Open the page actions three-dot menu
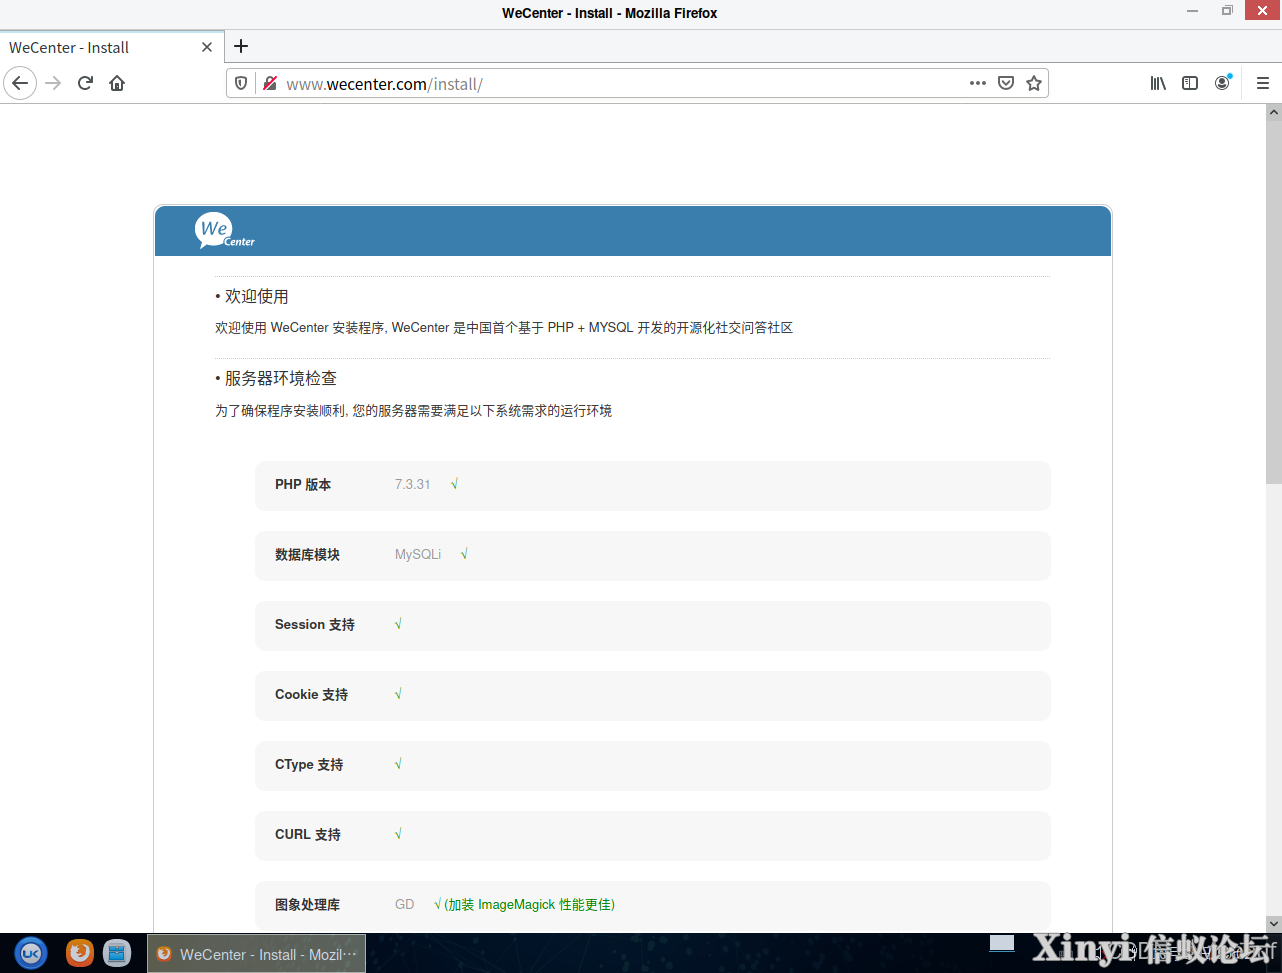The height and width of the screenshot is (973, 1282). pyautogui.click(x=978, y=83)
